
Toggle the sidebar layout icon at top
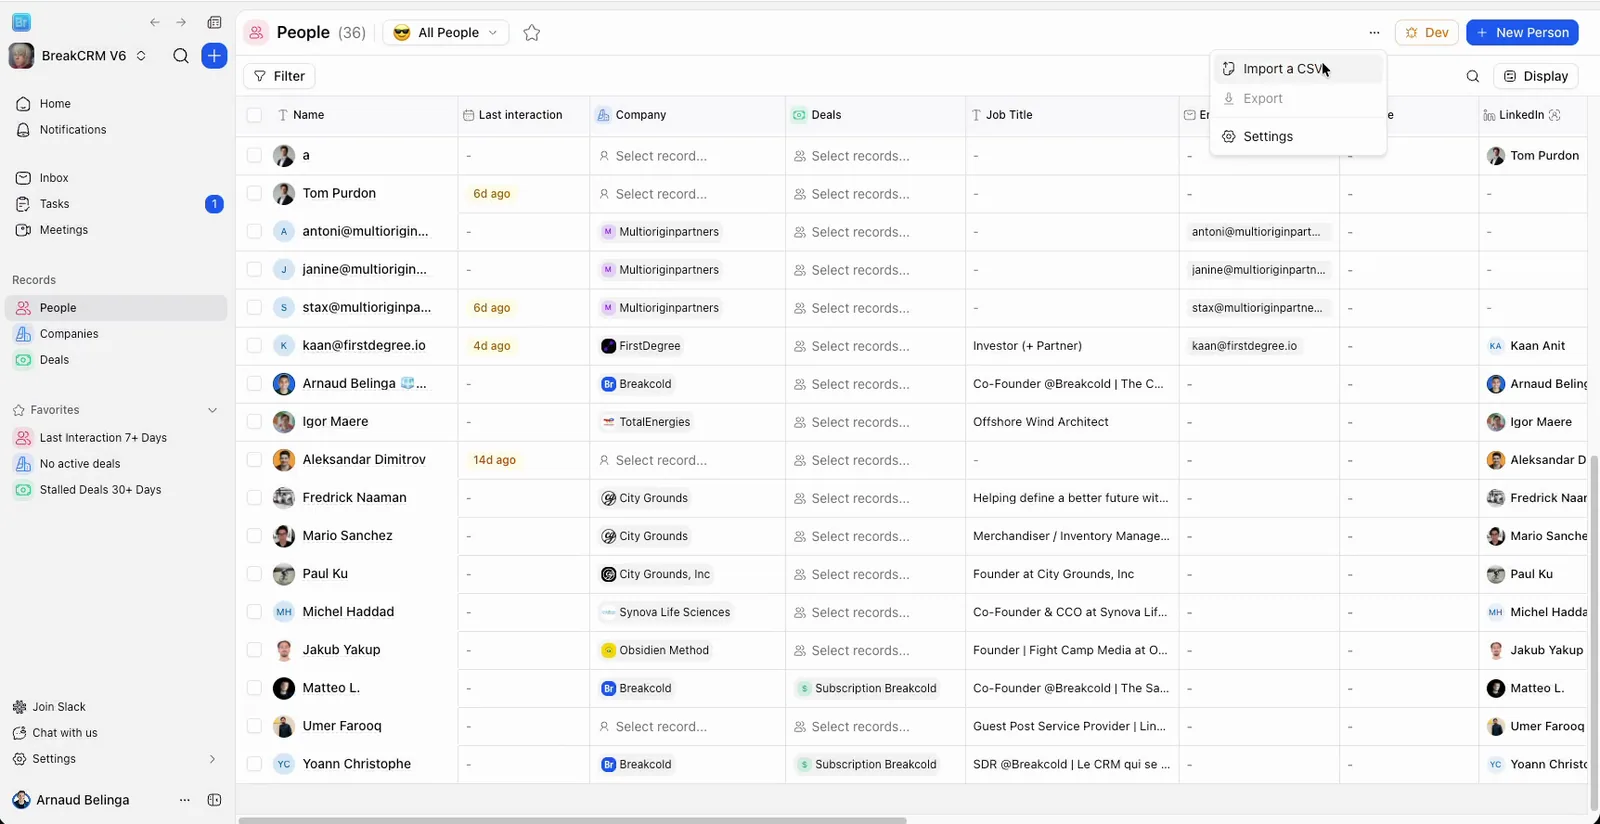coord(214,22)
